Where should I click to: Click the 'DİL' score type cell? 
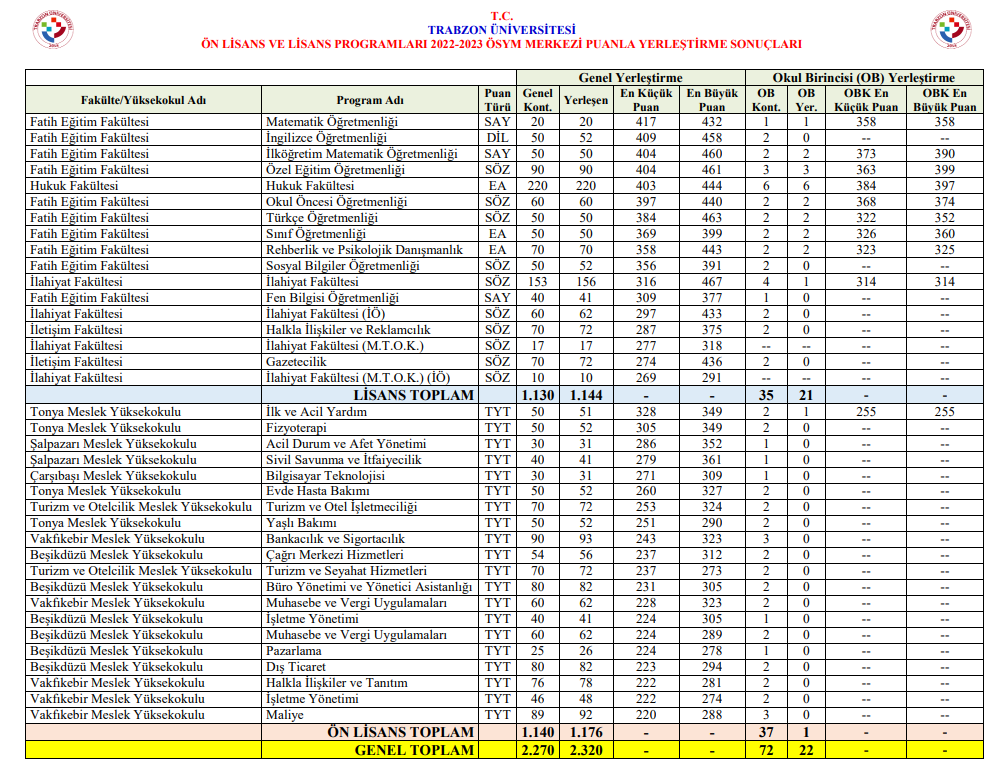click(497, 138)
